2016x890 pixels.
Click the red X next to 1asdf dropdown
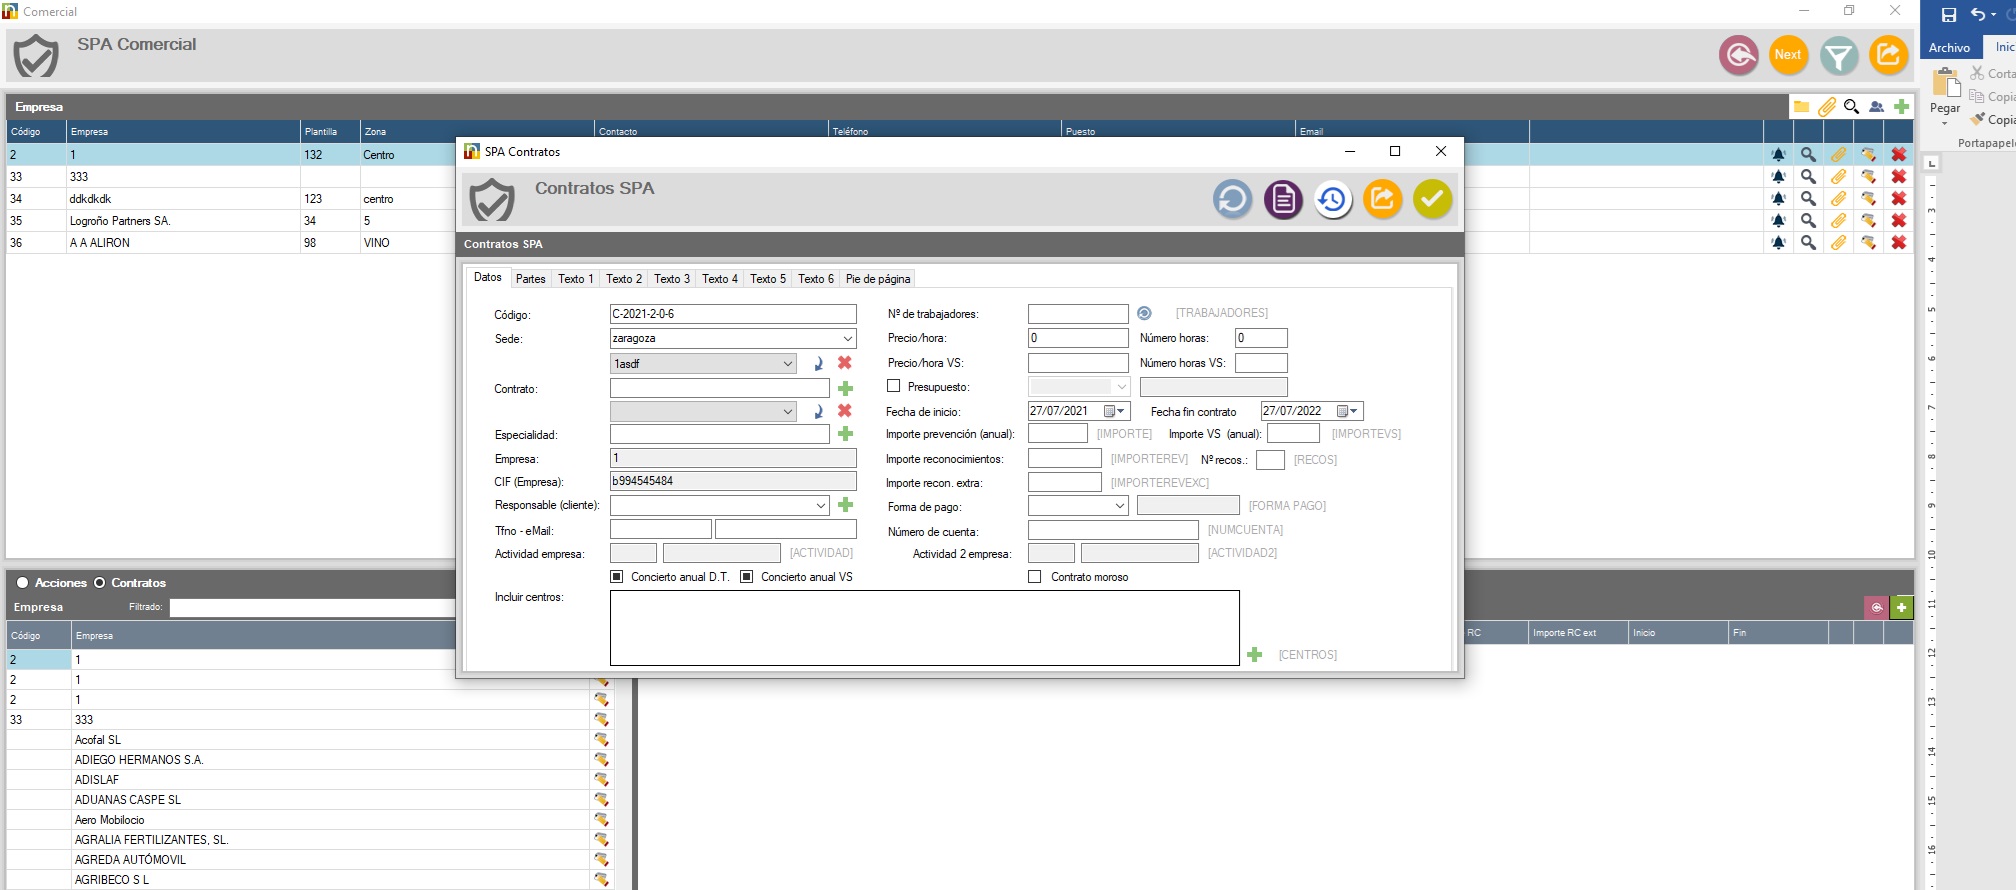click(845, 363)
